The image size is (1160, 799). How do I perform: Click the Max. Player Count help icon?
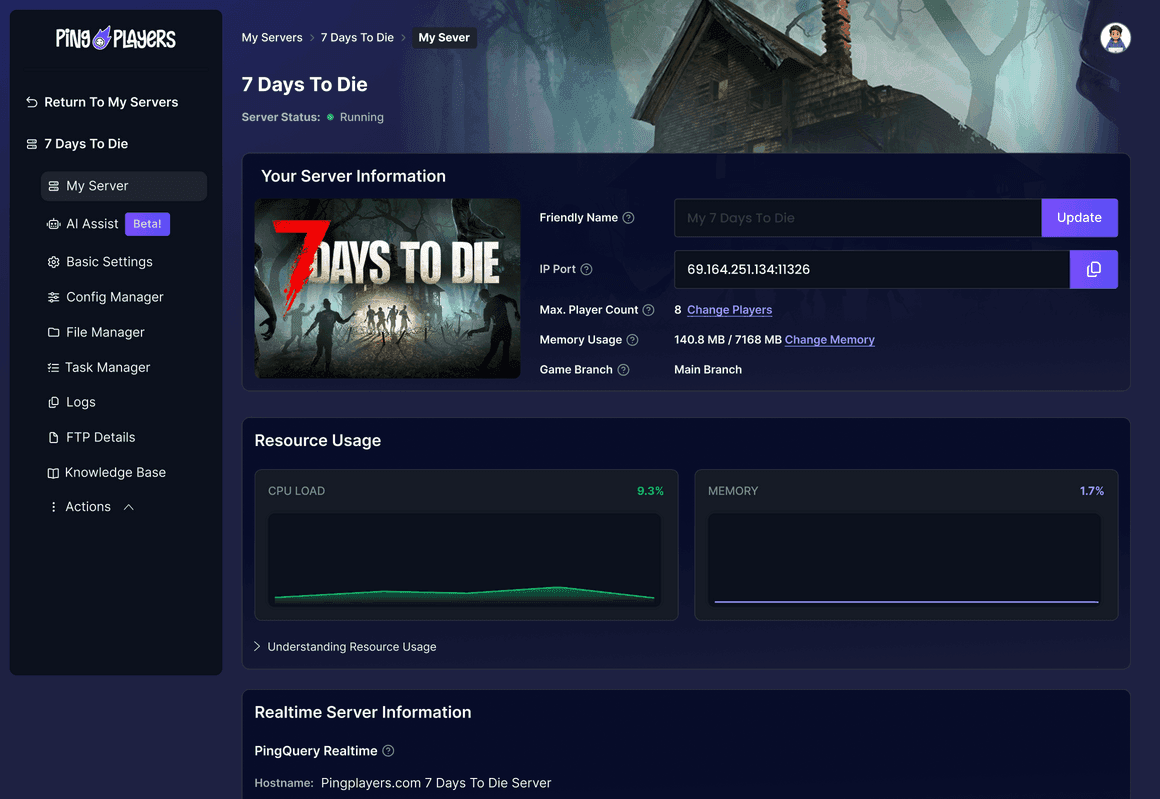click(648, 310)
